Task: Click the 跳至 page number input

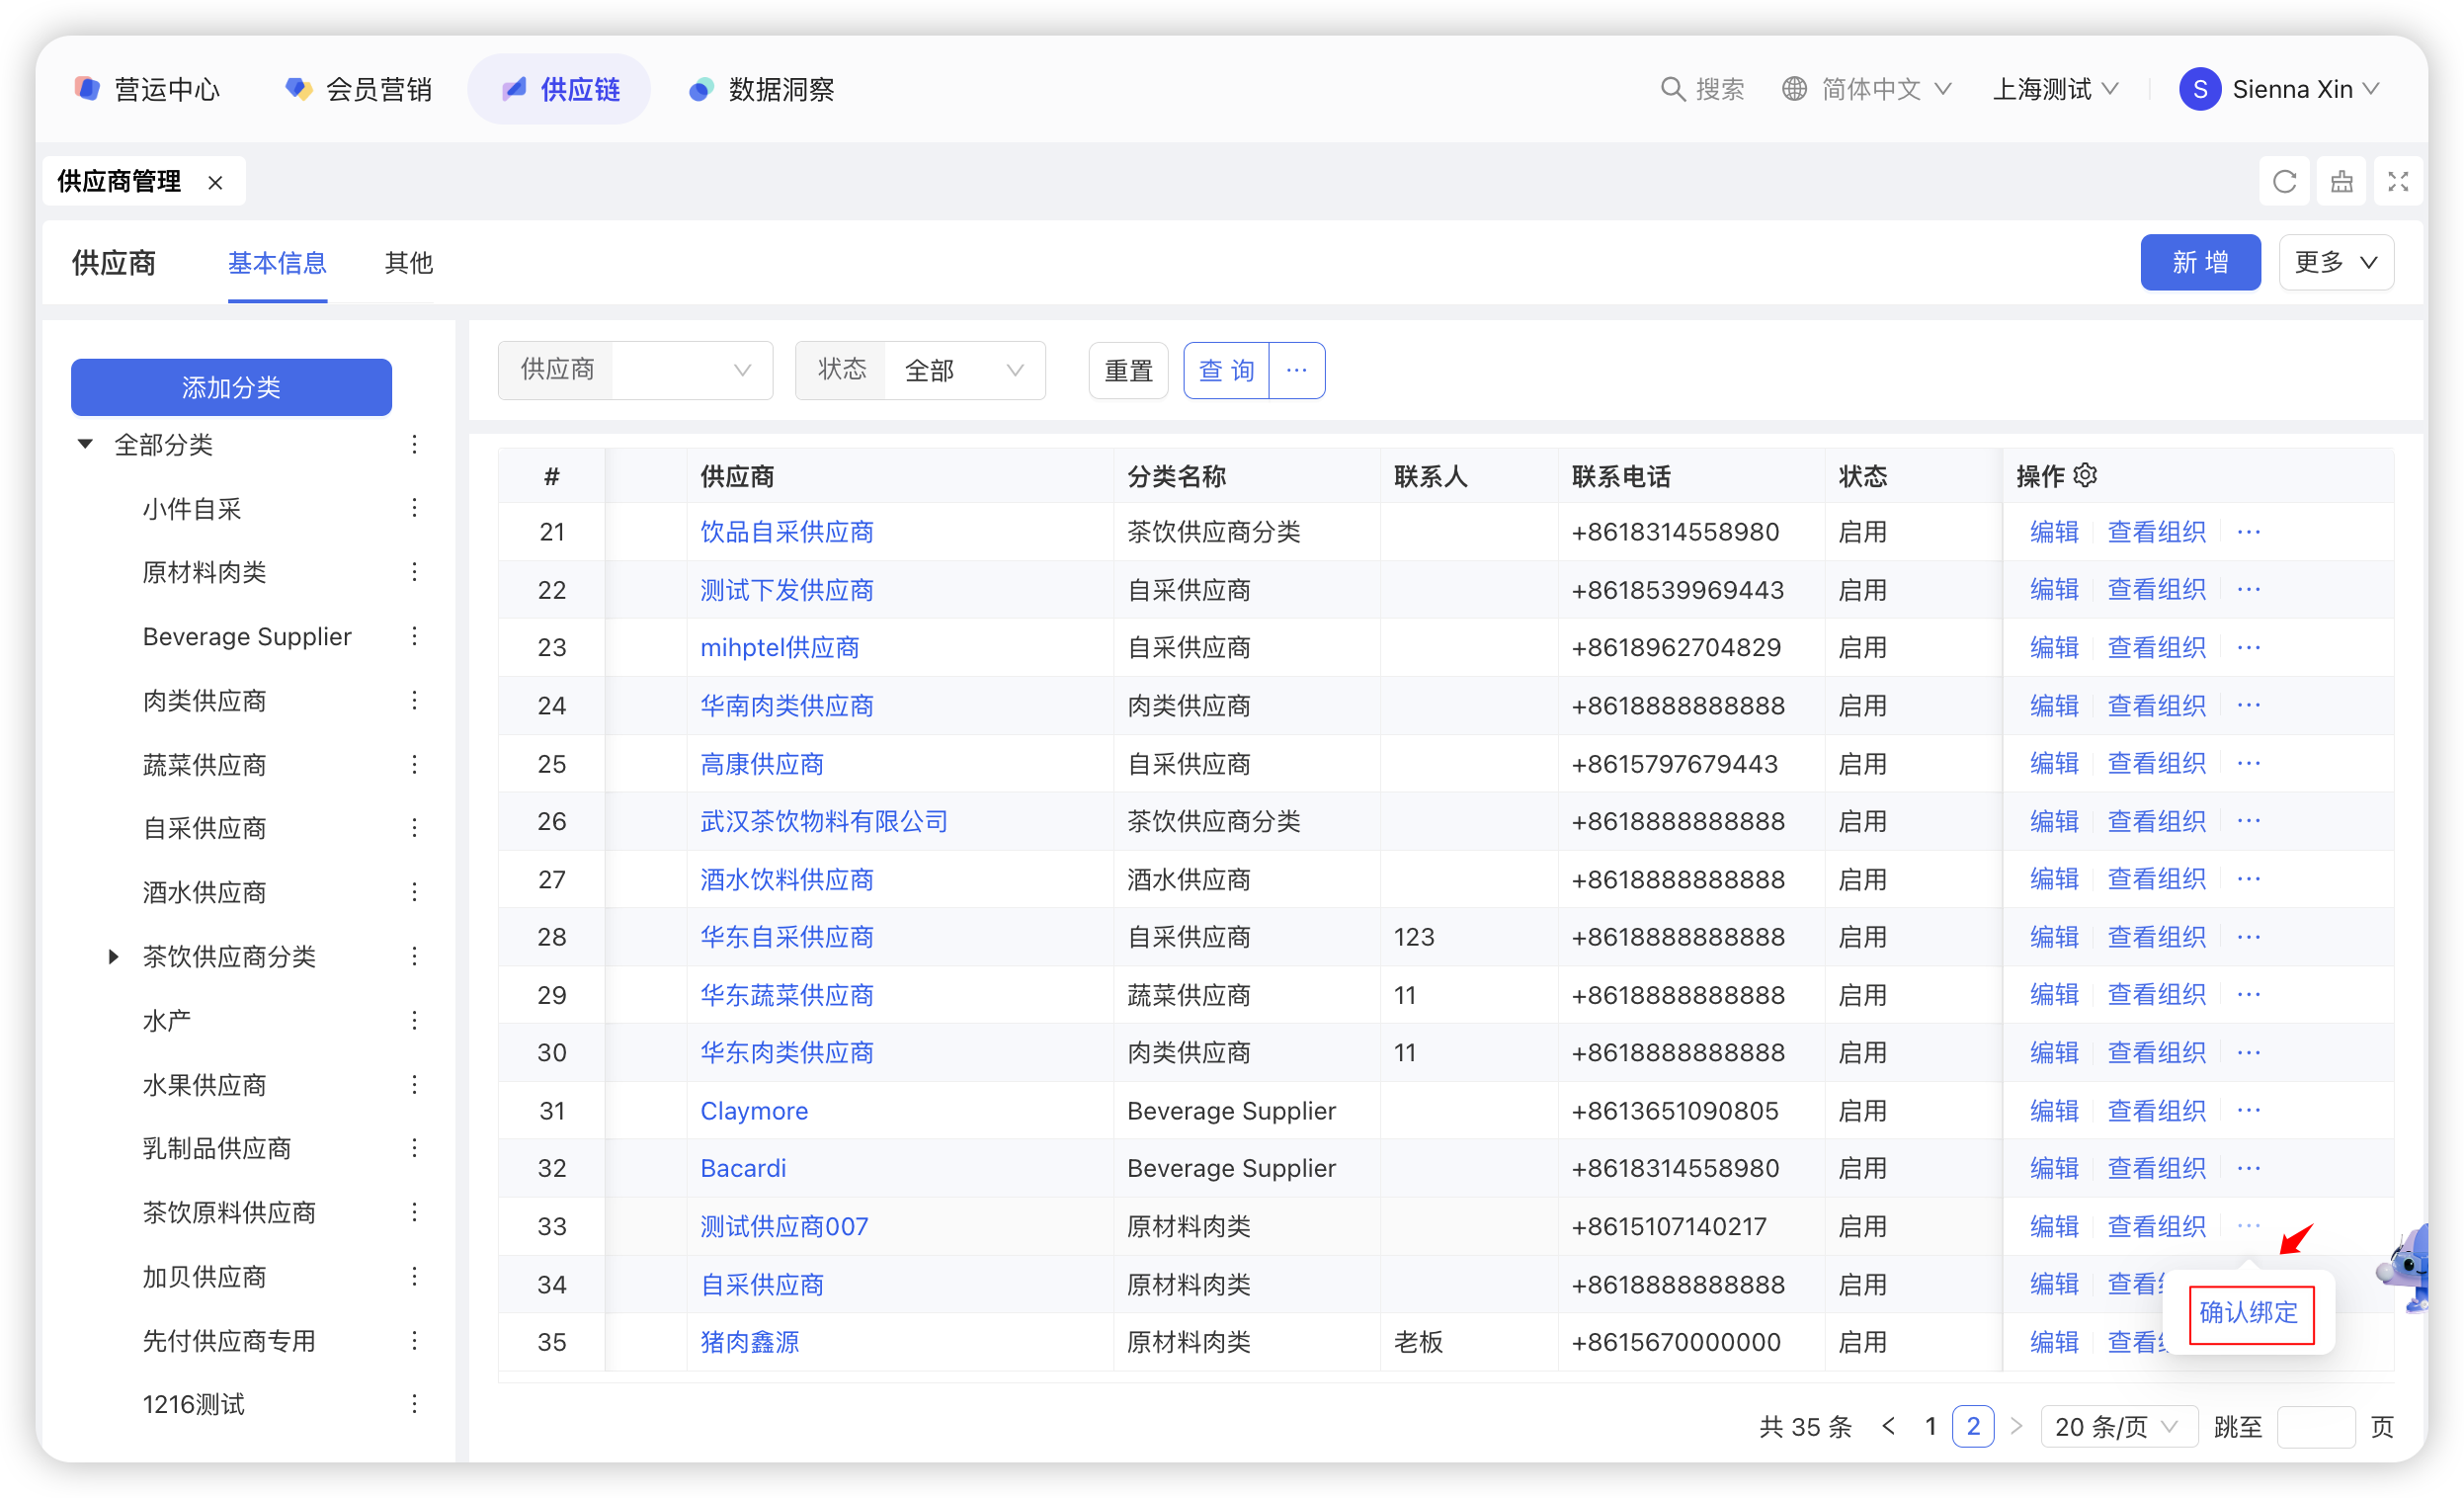Action: click(2315, 1427)
